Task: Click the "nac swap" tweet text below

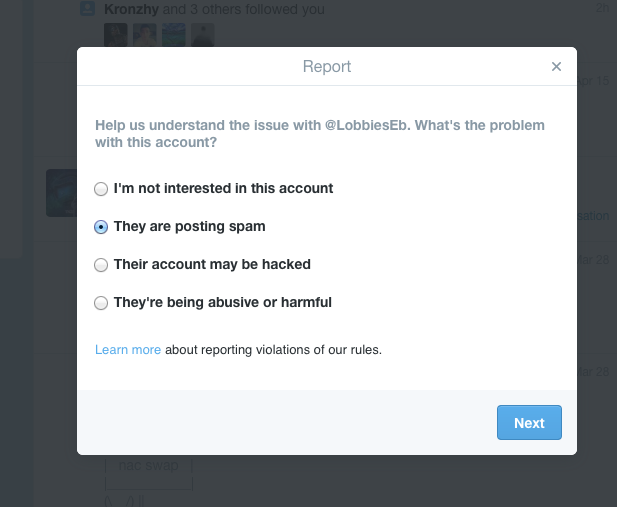Action: click(x=148, y=465)
